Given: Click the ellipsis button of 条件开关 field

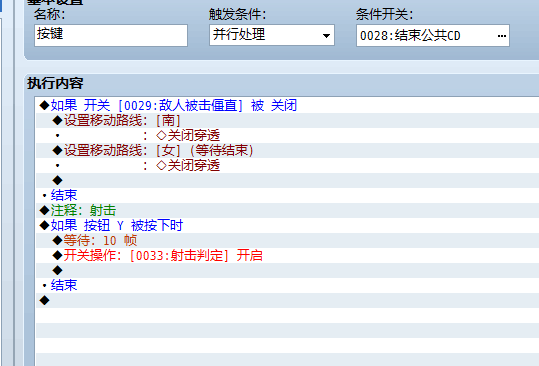Looking at the screenshot, I should [502, 36].
